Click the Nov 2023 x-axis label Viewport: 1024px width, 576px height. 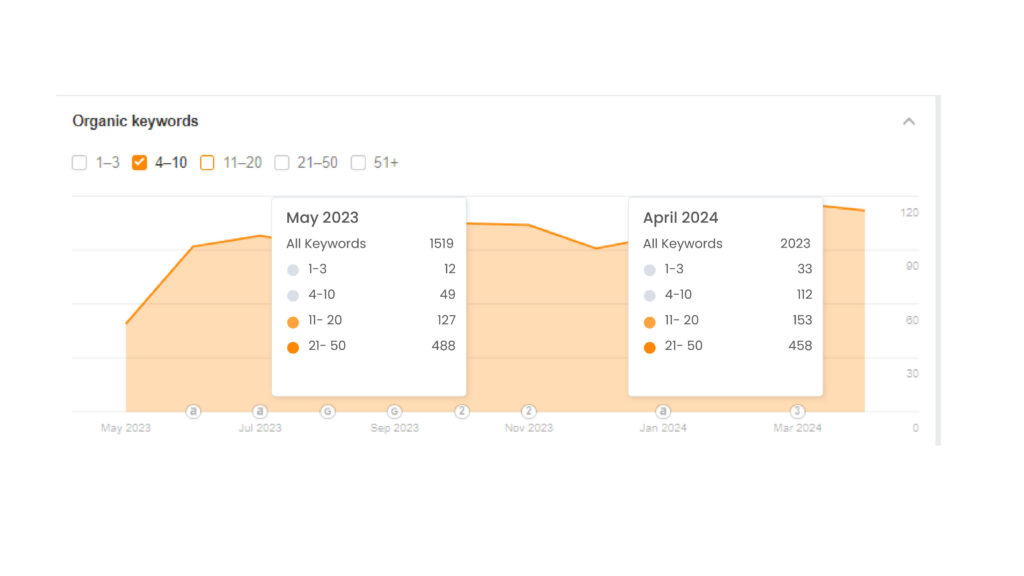[528, 428]
